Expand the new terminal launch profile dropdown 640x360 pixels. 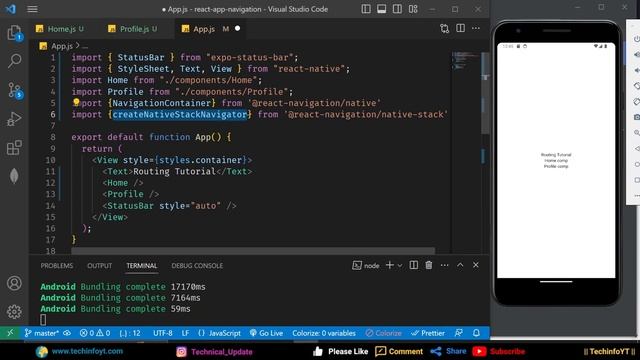point(400,265)
